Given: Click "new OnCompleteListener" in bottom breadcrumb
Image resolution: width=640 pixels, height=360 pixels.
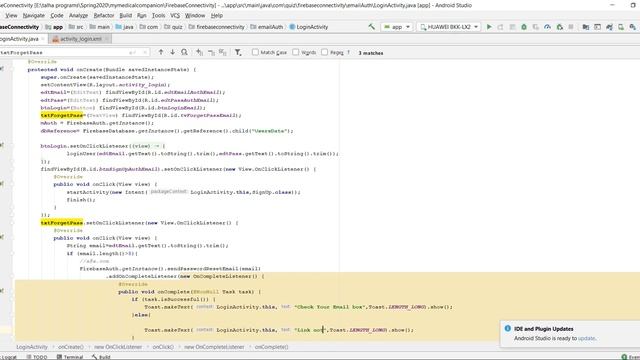Looking at the screenshot, I should (214, 347).
